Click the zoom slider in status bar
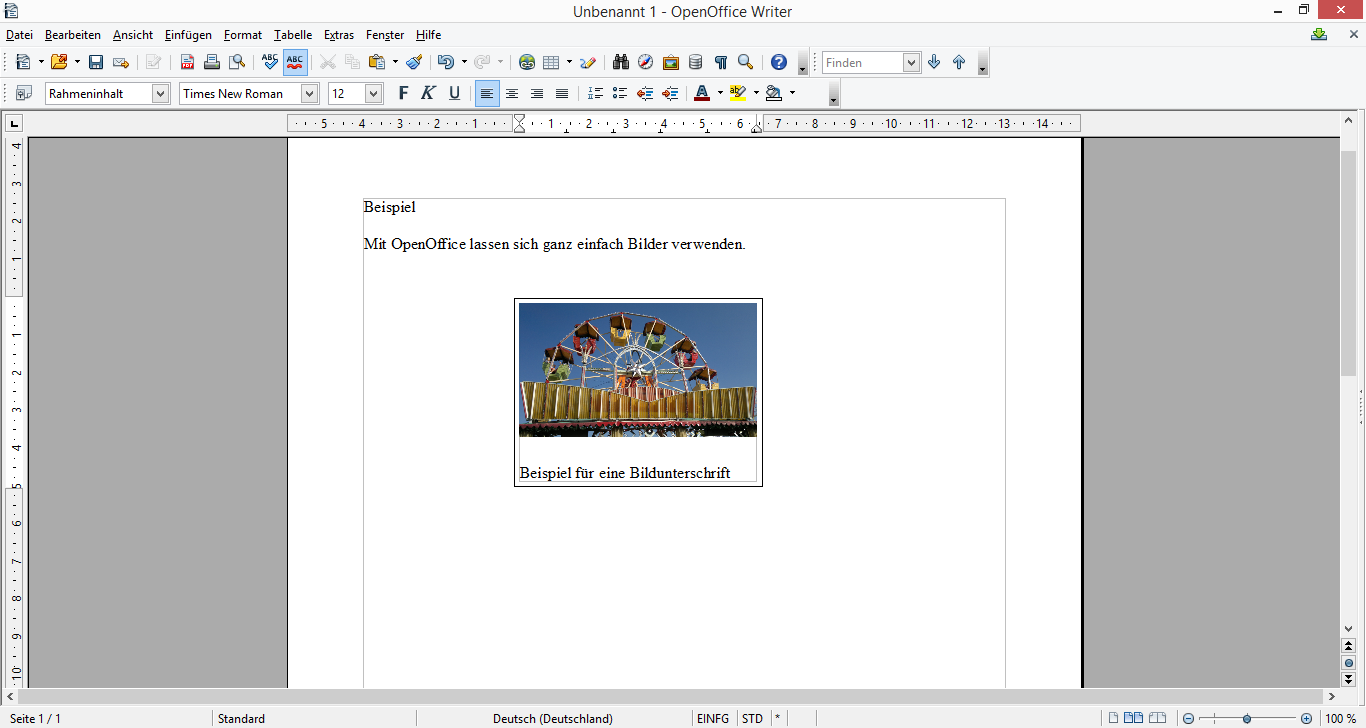The height and width of the screenshot is (728, 1366). (1247, 718)
